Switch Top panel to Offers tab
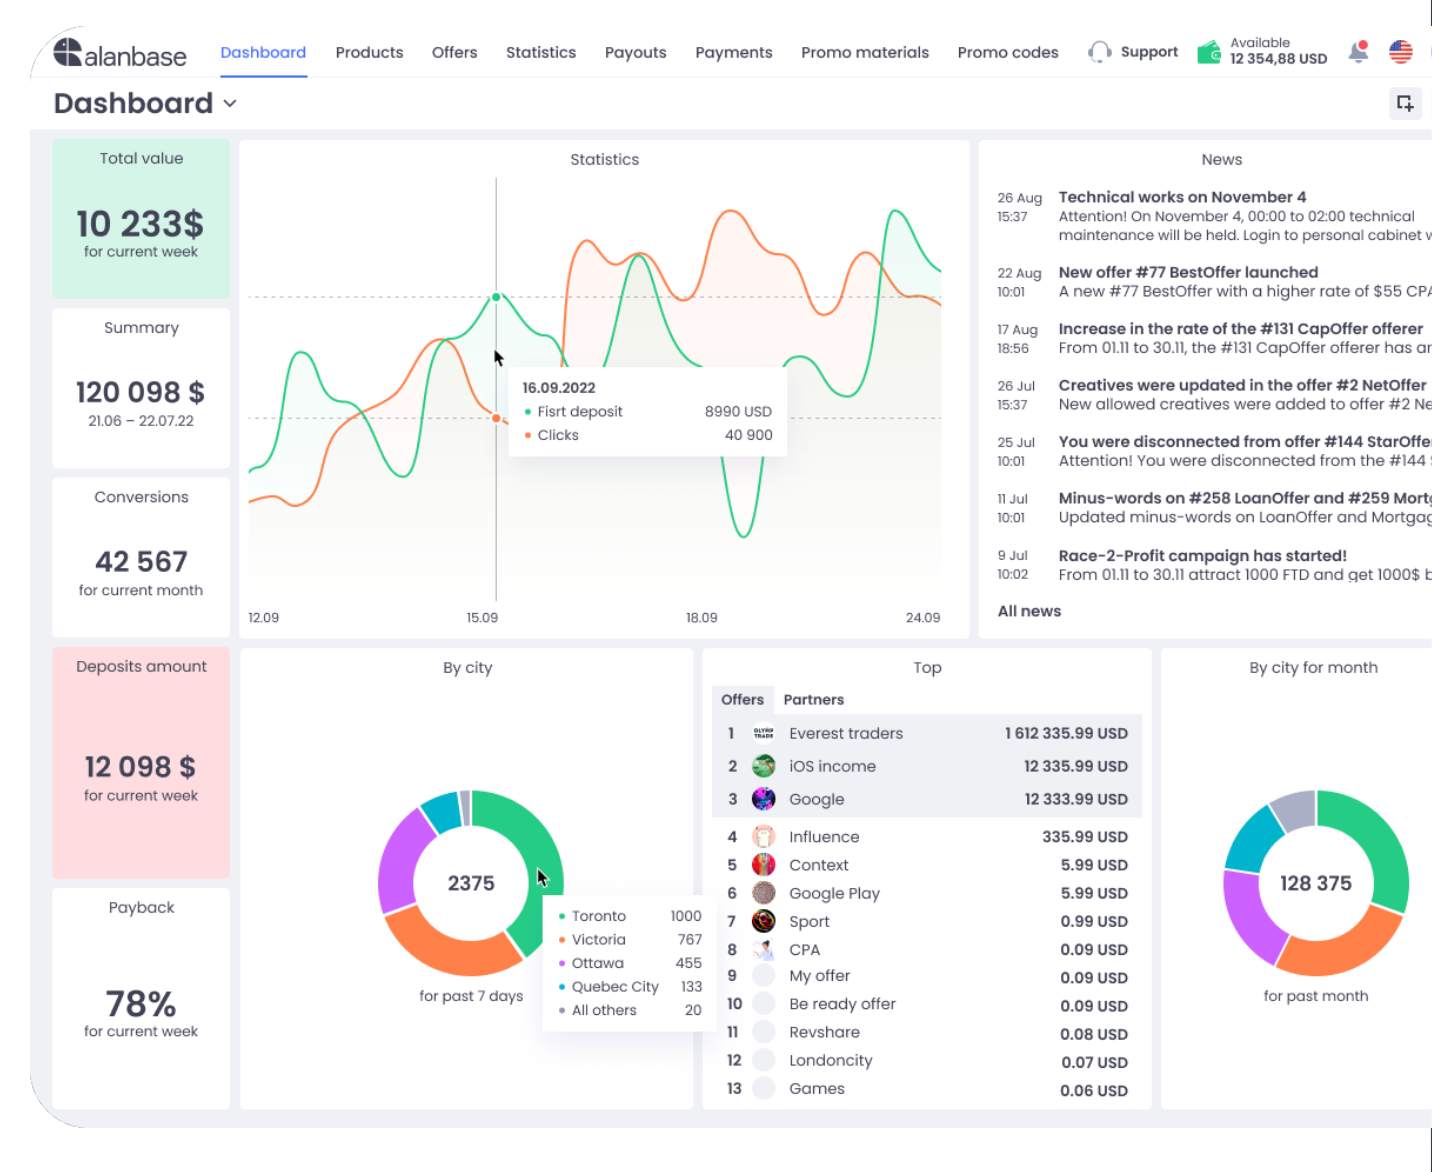The height and width of the screenshot is (1172, 1432). (x=742, y=700)
